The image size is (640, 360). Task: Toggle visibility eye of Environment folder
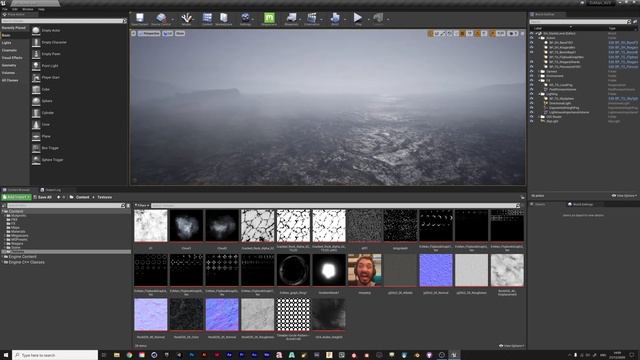pyautogui.click(x=531, y=76)
